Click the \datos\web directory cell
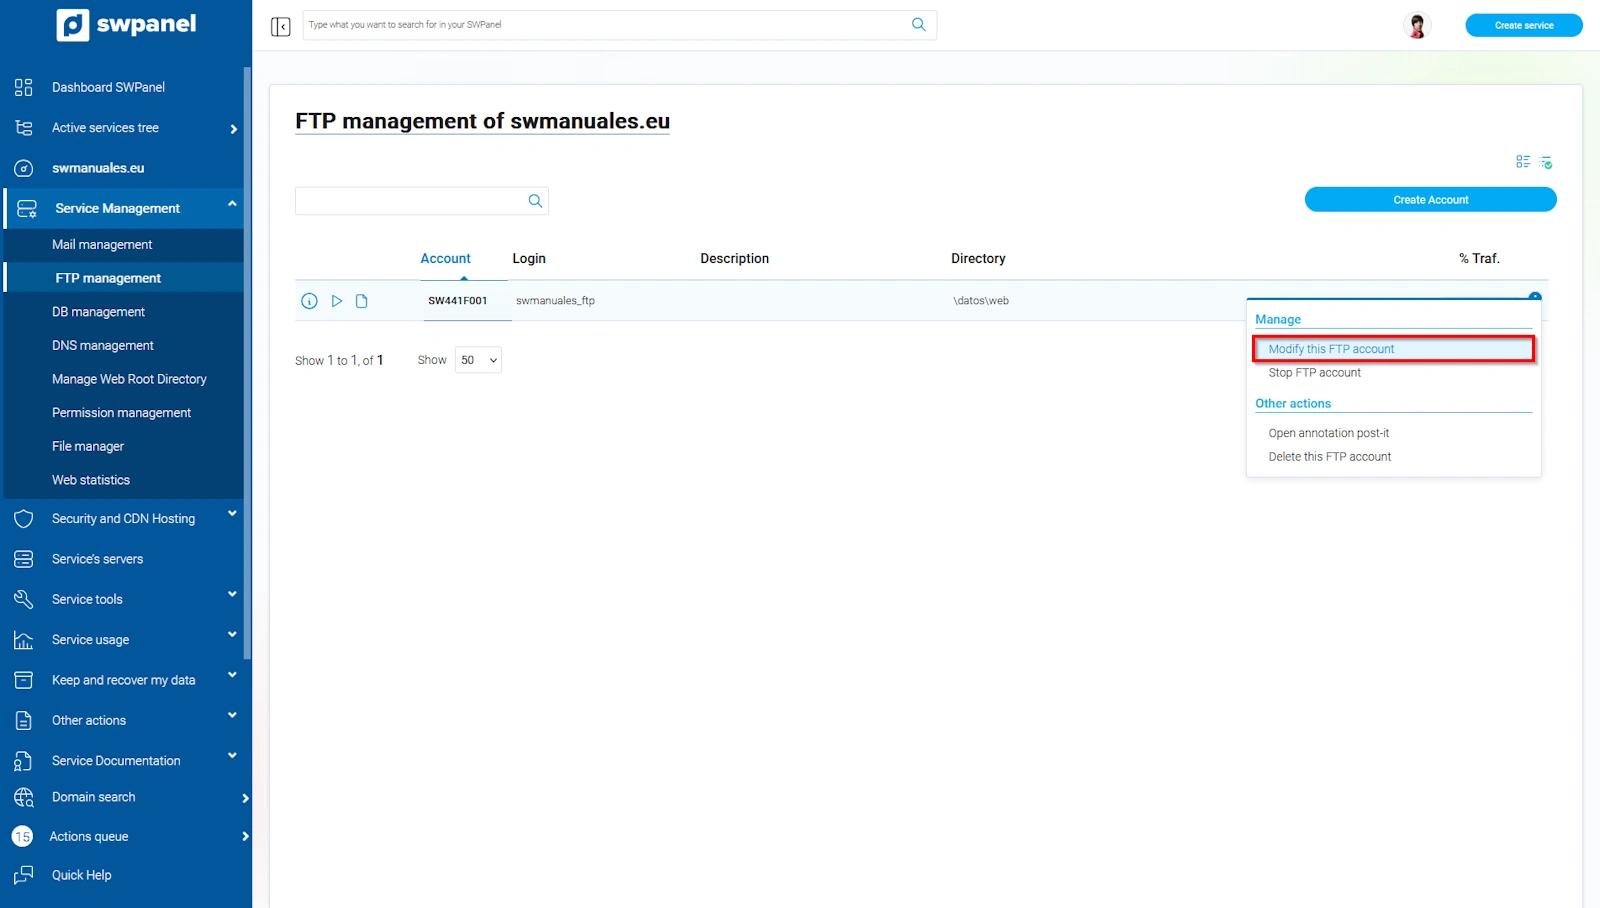1600x908 pixels. click(981, 301)
